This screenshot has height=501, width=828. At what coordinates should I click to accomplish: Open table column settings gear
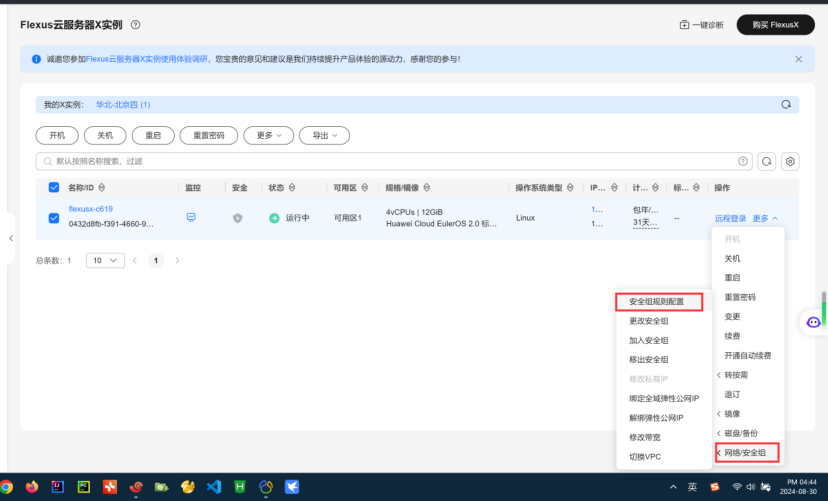pos(790,161)
